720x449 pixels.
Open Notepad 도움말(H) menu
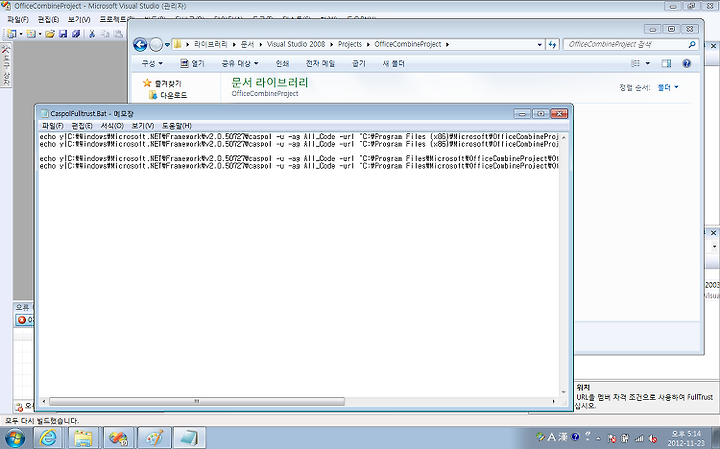176,126
